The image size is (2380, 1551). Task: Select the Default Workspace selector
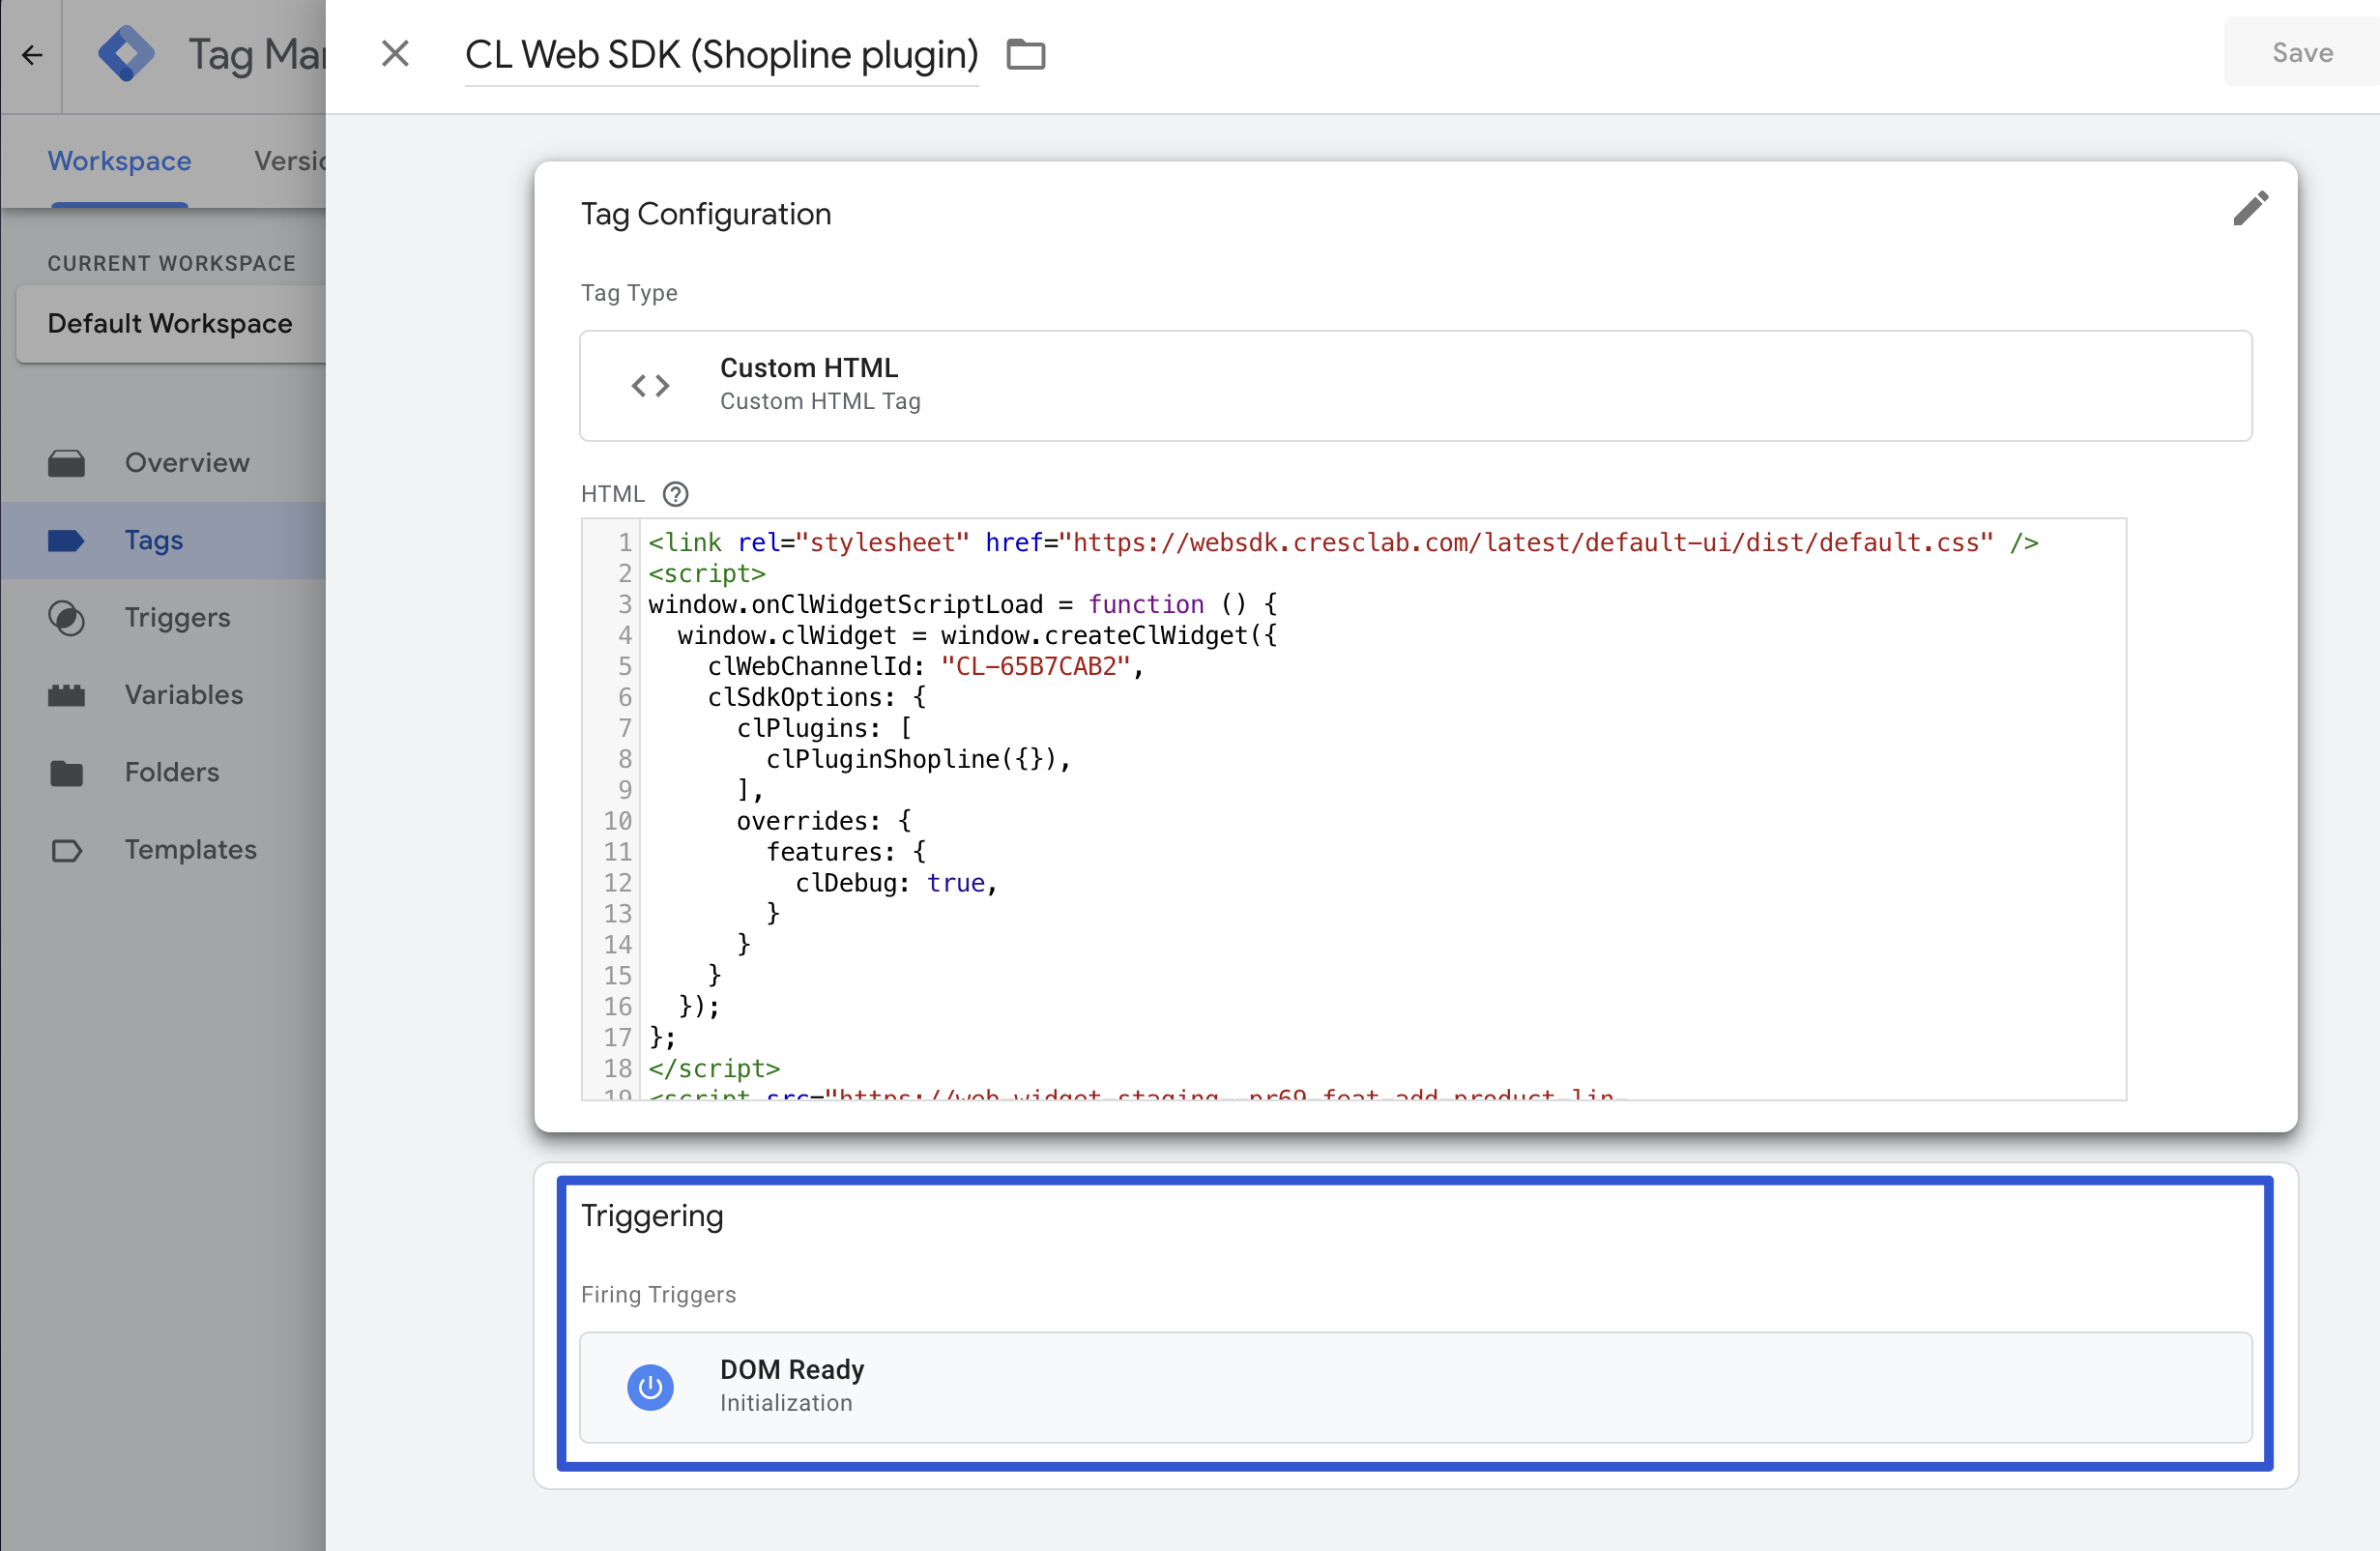click(x=171, y=324)
